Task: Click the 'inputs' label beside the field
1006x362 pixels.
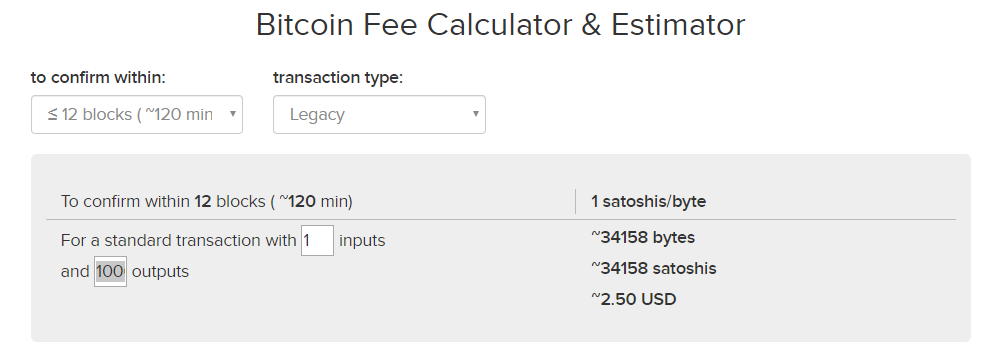Action: pos(362,241)
